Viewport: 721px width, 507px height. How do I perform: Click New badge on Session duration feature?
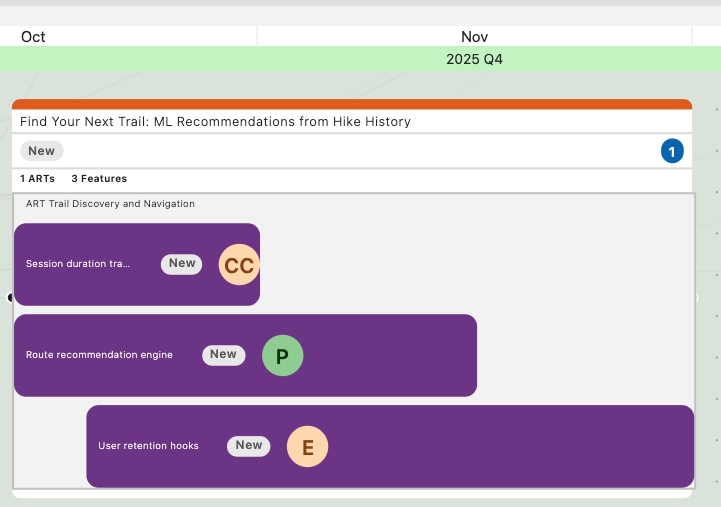tap(182, 264)
